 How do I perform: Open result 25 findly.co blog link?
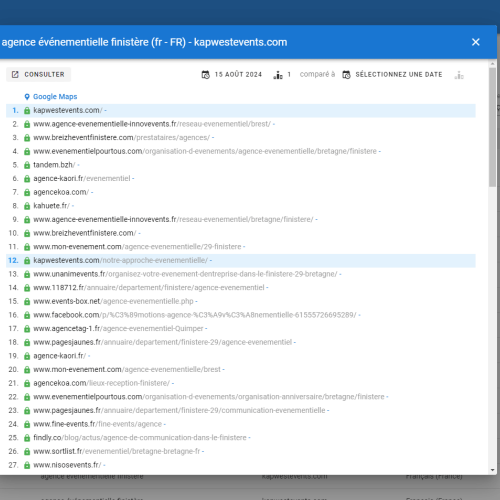click(x=140, y=438)
